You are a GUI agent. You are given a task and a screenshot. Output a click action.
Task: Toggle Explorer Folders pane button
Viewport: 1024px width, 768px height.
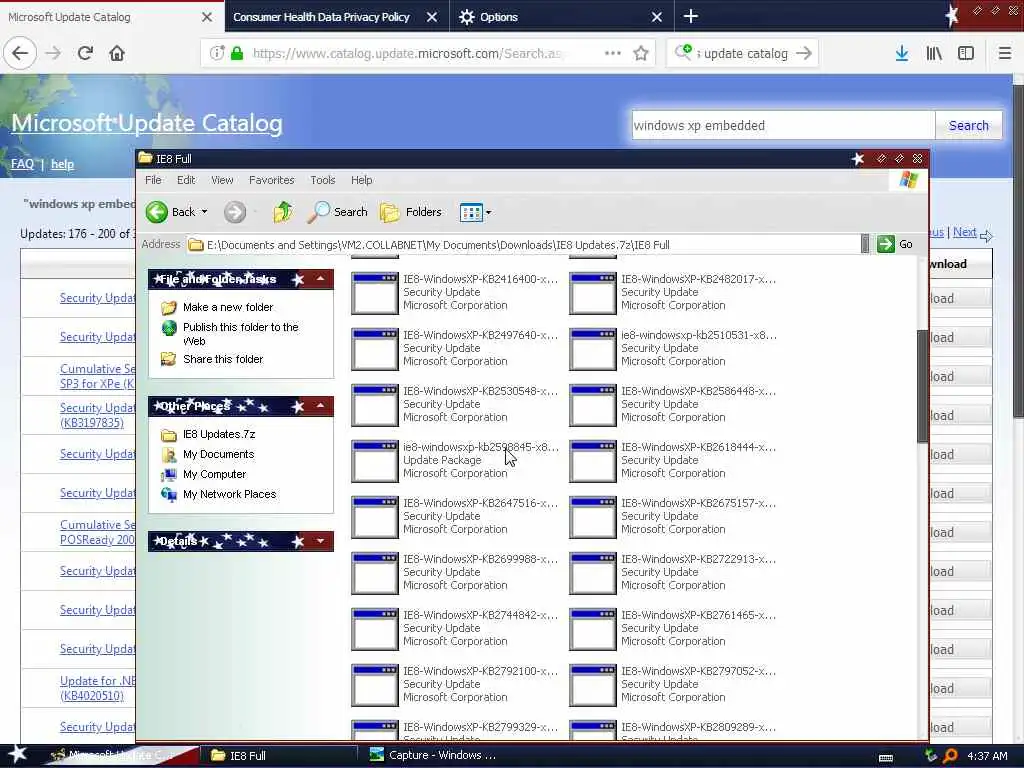click(411, 212)
